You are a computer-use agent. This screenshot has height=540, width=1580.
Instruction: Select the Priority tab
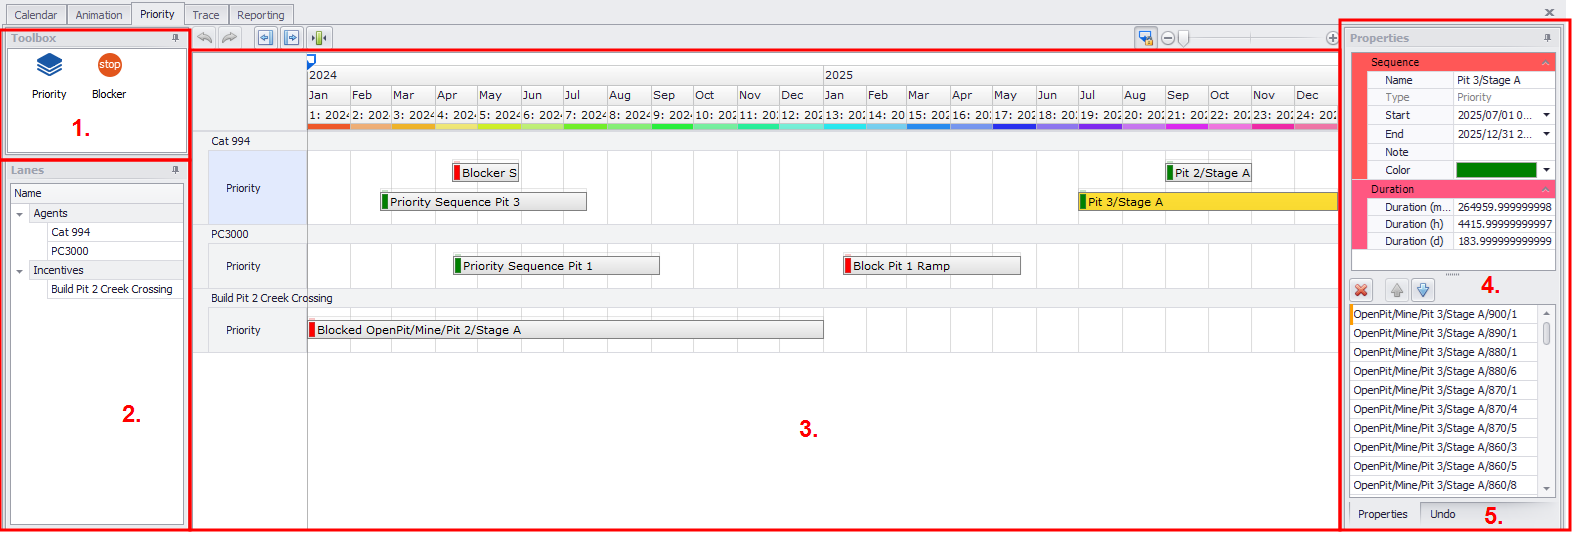(x=157, y=14)
